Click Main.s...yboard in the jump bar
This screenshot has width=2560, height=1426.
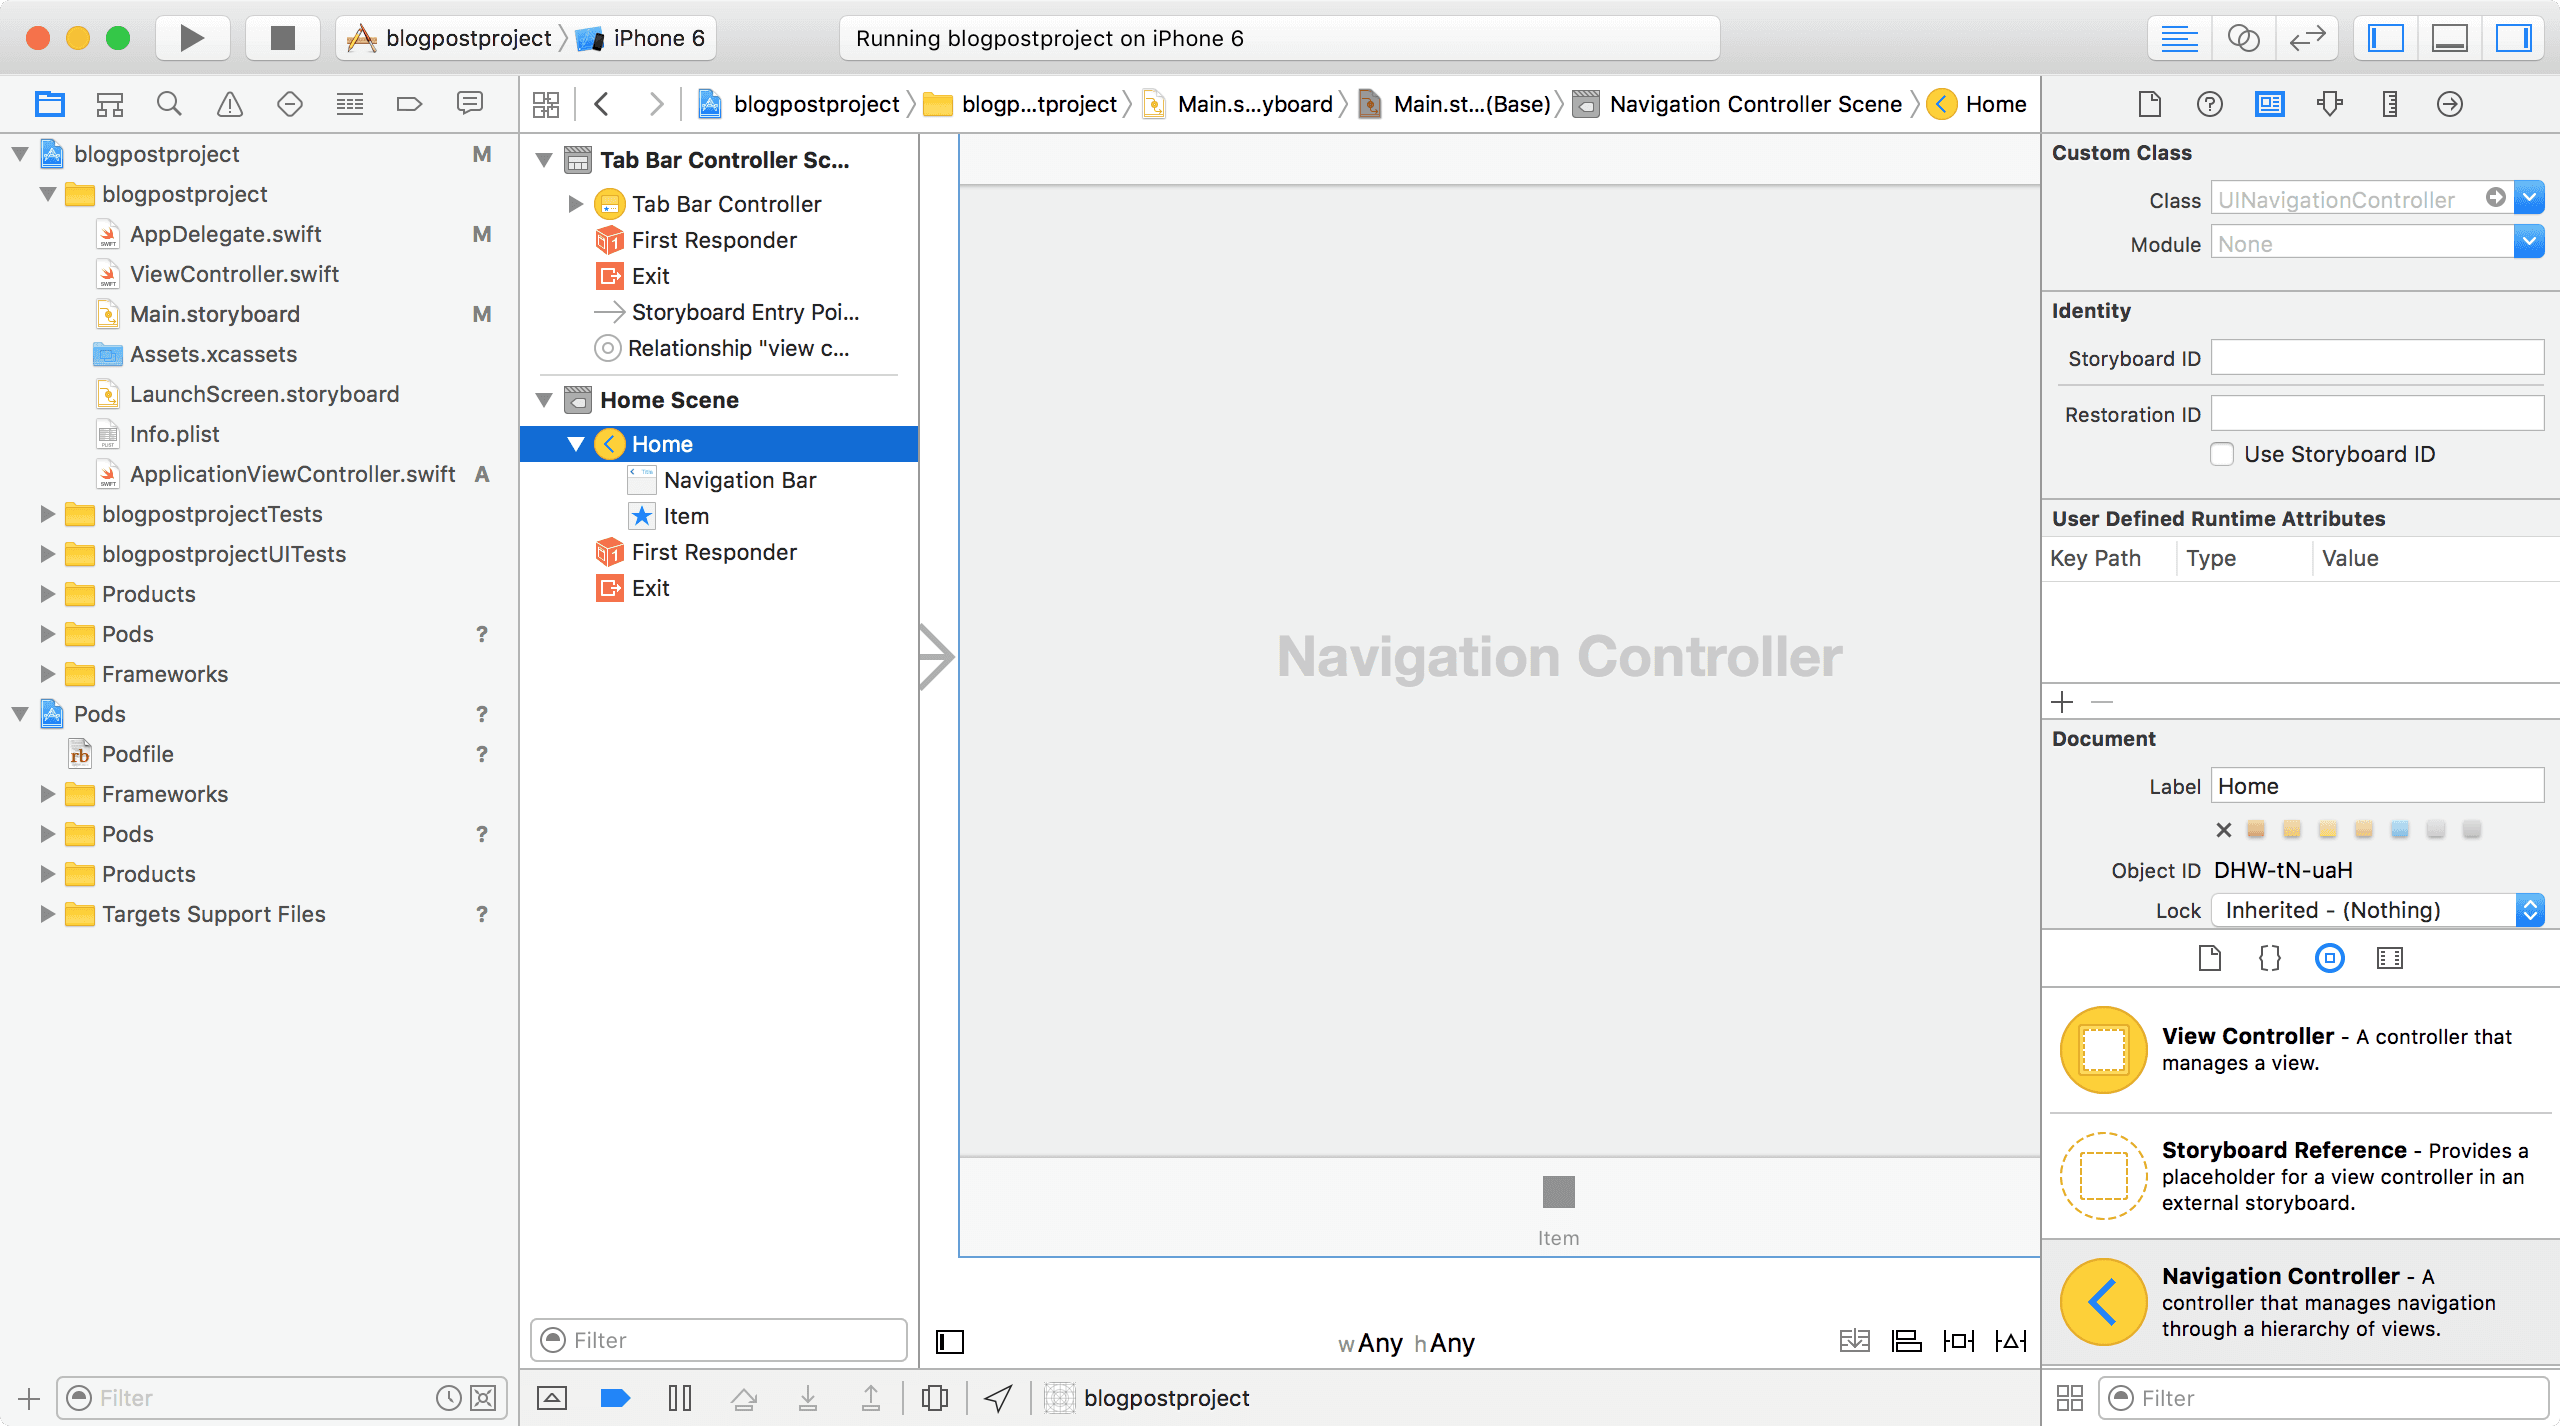(x=1254, y=104)
